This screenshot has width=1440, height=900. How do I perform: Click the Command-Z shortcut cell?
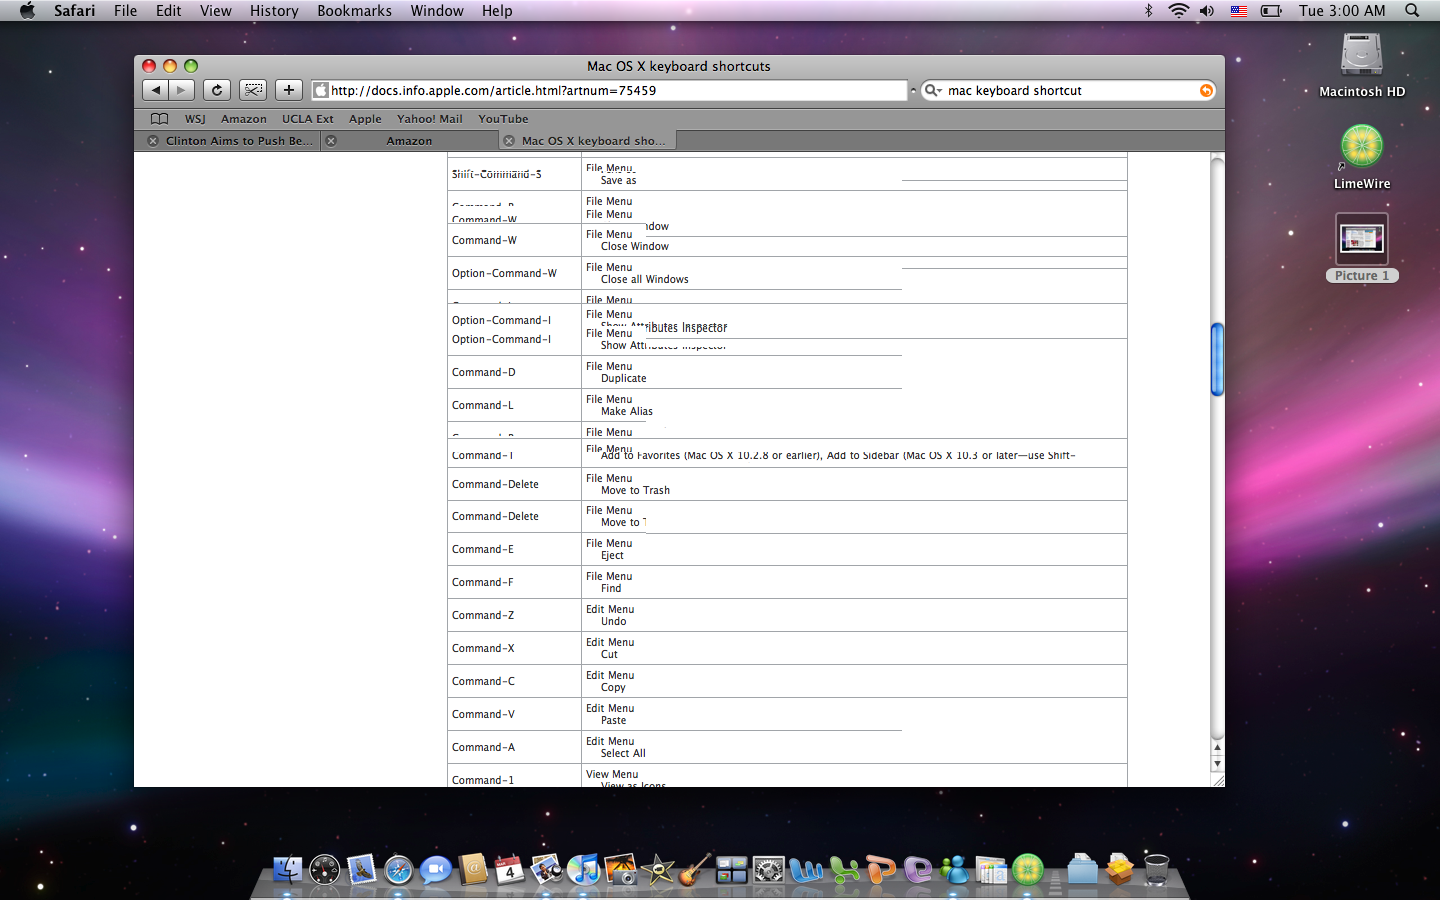tap(514, 615)
